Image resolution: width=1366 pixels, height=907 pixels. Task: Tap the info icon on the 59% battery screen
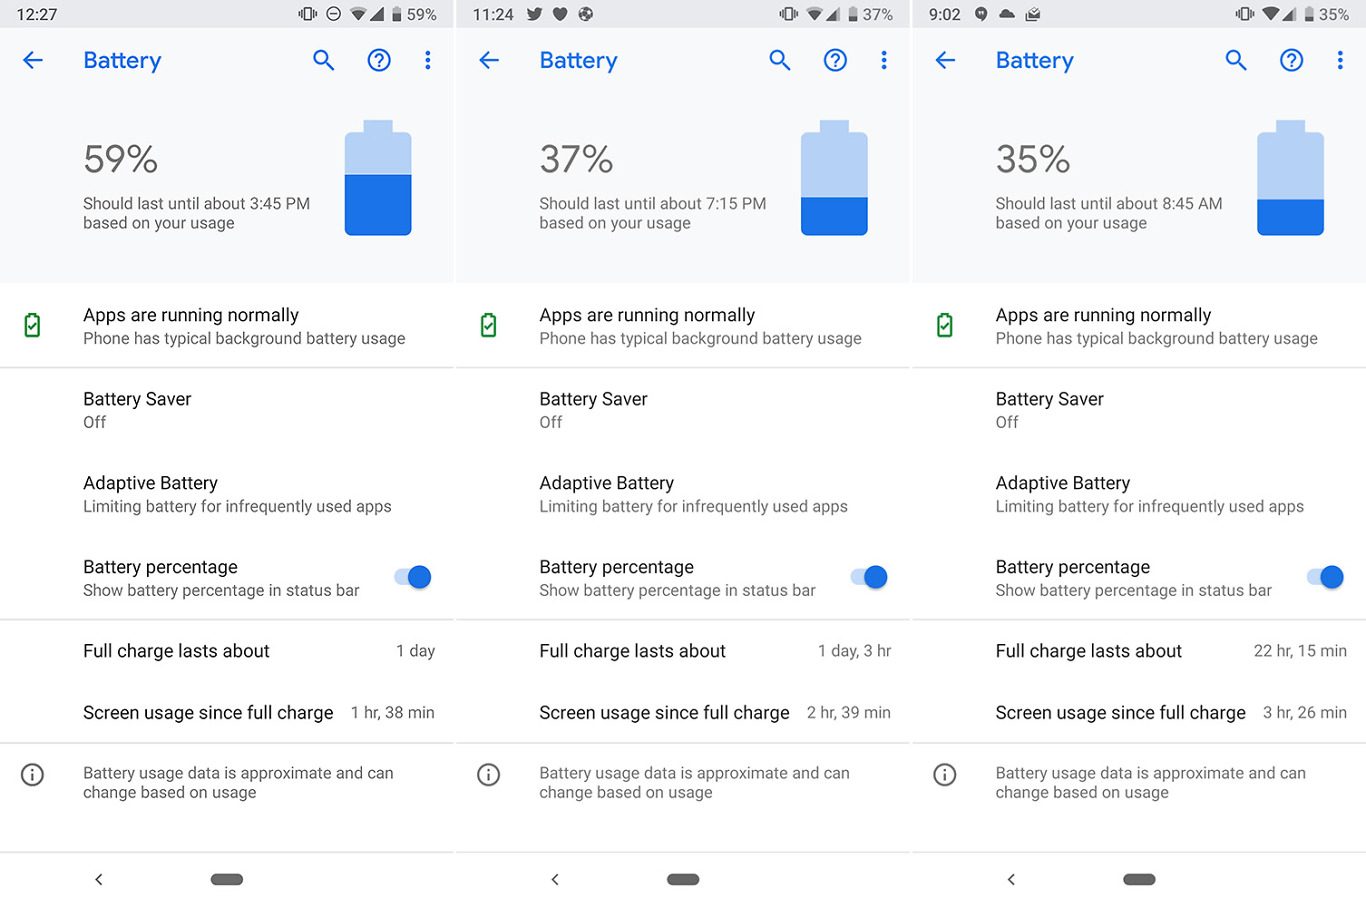33,775
